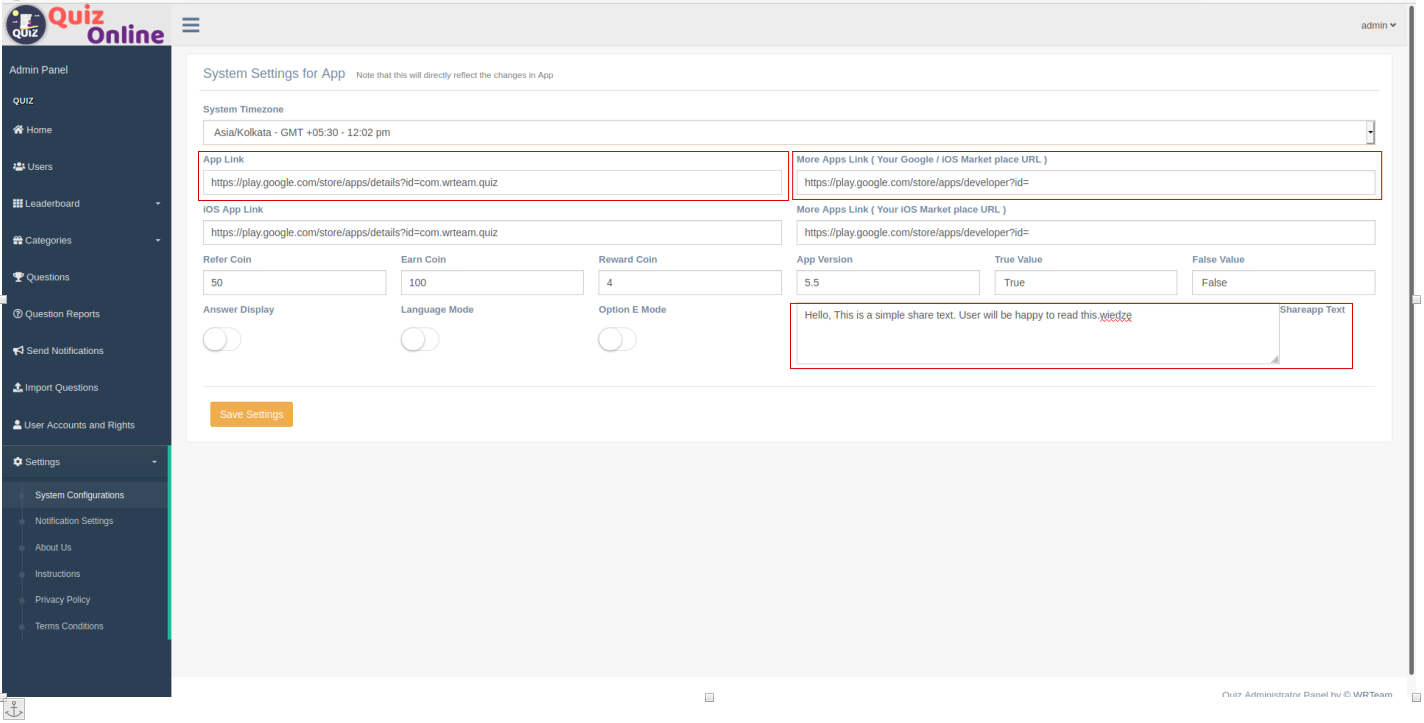Turn on Option E Mode switch
1424x723 pixels.
pyautogui.click(x=617, y=340)
